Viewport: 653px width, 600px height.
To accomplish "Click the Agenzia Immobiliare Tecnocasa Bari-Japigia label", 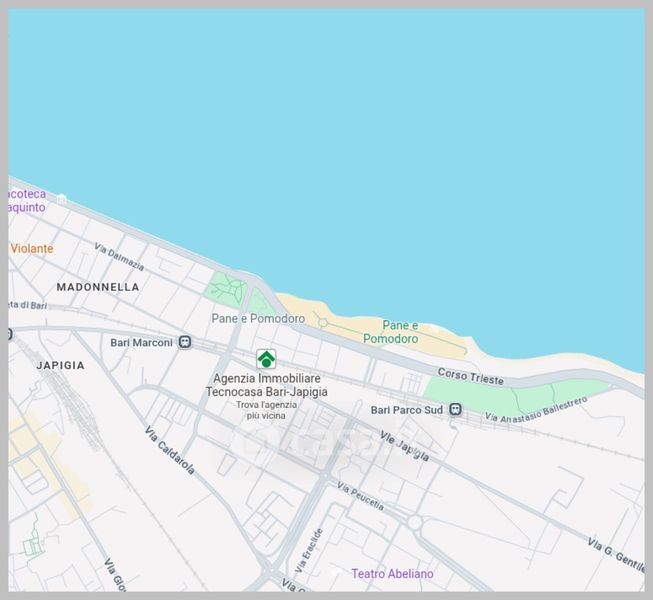I will [266, 385].
